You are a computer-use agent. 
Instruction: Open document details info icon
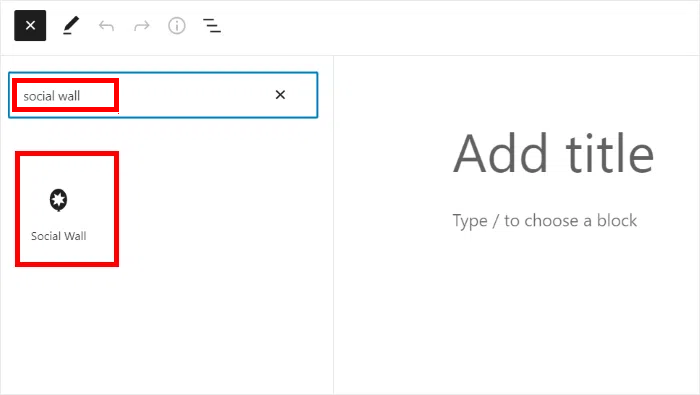click(x=177, y=26)
